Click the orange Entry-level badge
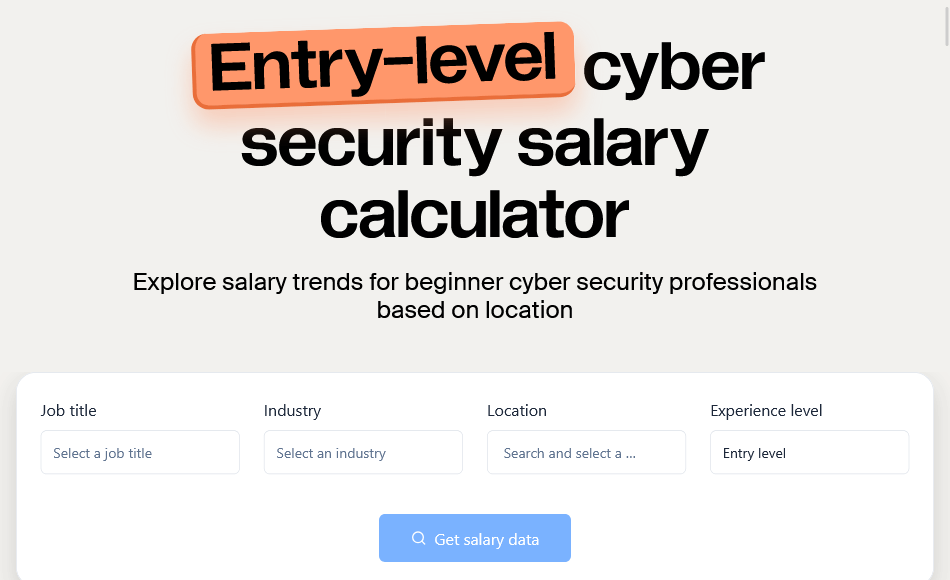Image resolution: width=950 pixels, height=580 pixels. point(383,64)
